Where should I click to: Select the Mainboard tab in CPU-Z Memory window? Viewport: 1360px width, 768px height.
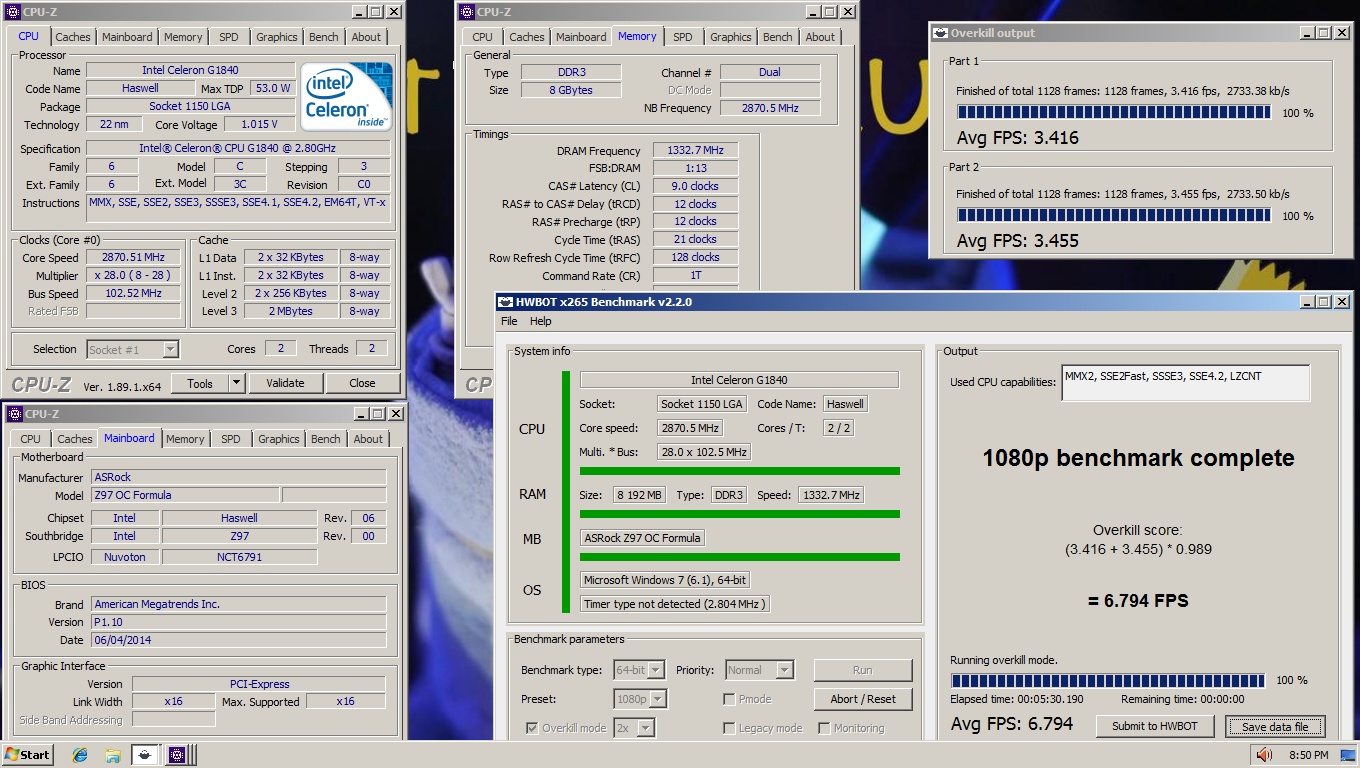pyautogui.click(x=581, y=37)
